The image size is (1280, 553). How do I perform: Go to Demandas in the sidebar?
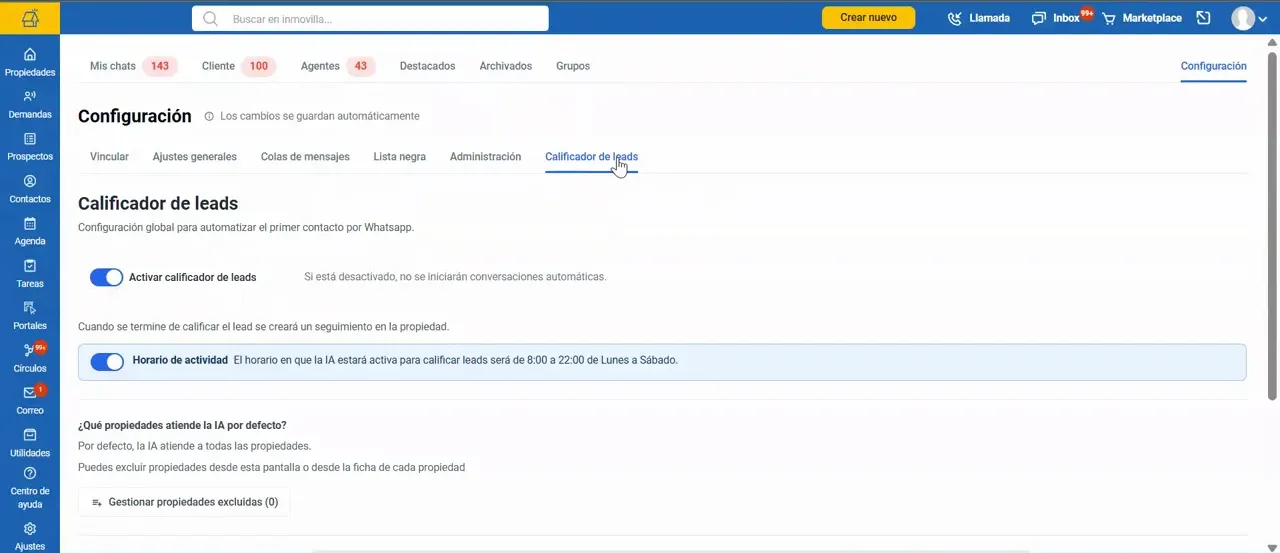click(30, 104)
